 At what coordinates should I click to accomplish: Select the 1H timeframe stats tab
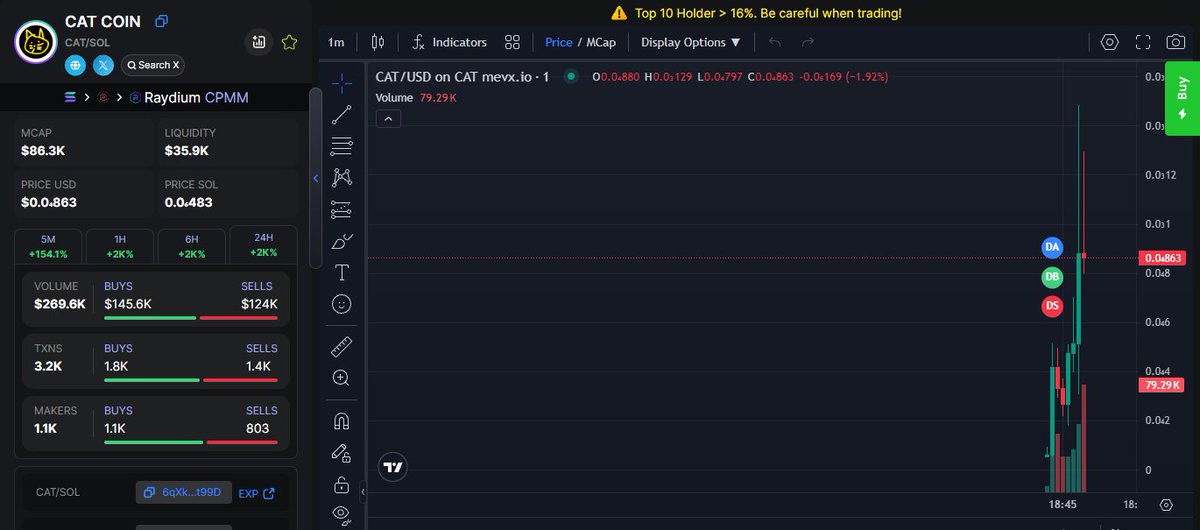pos(120,246)
